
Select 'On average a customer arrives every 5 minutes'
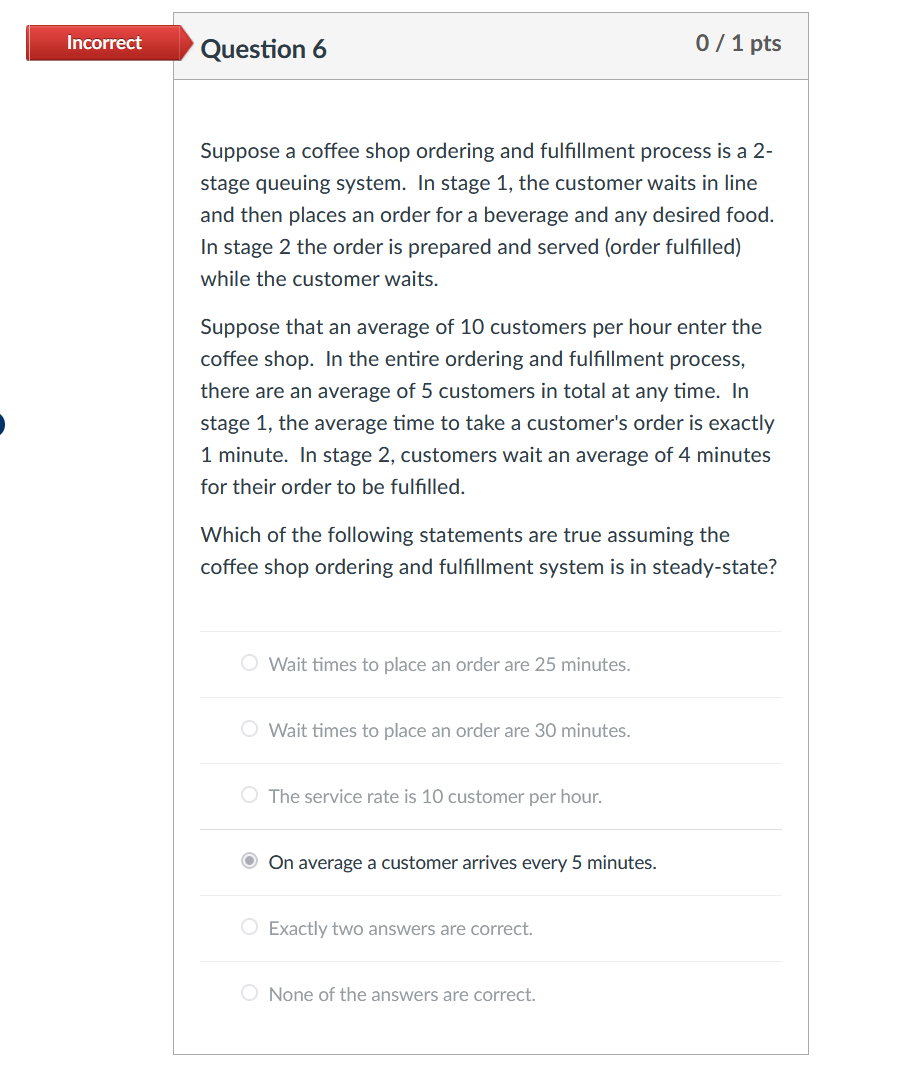tap(461, 862)
